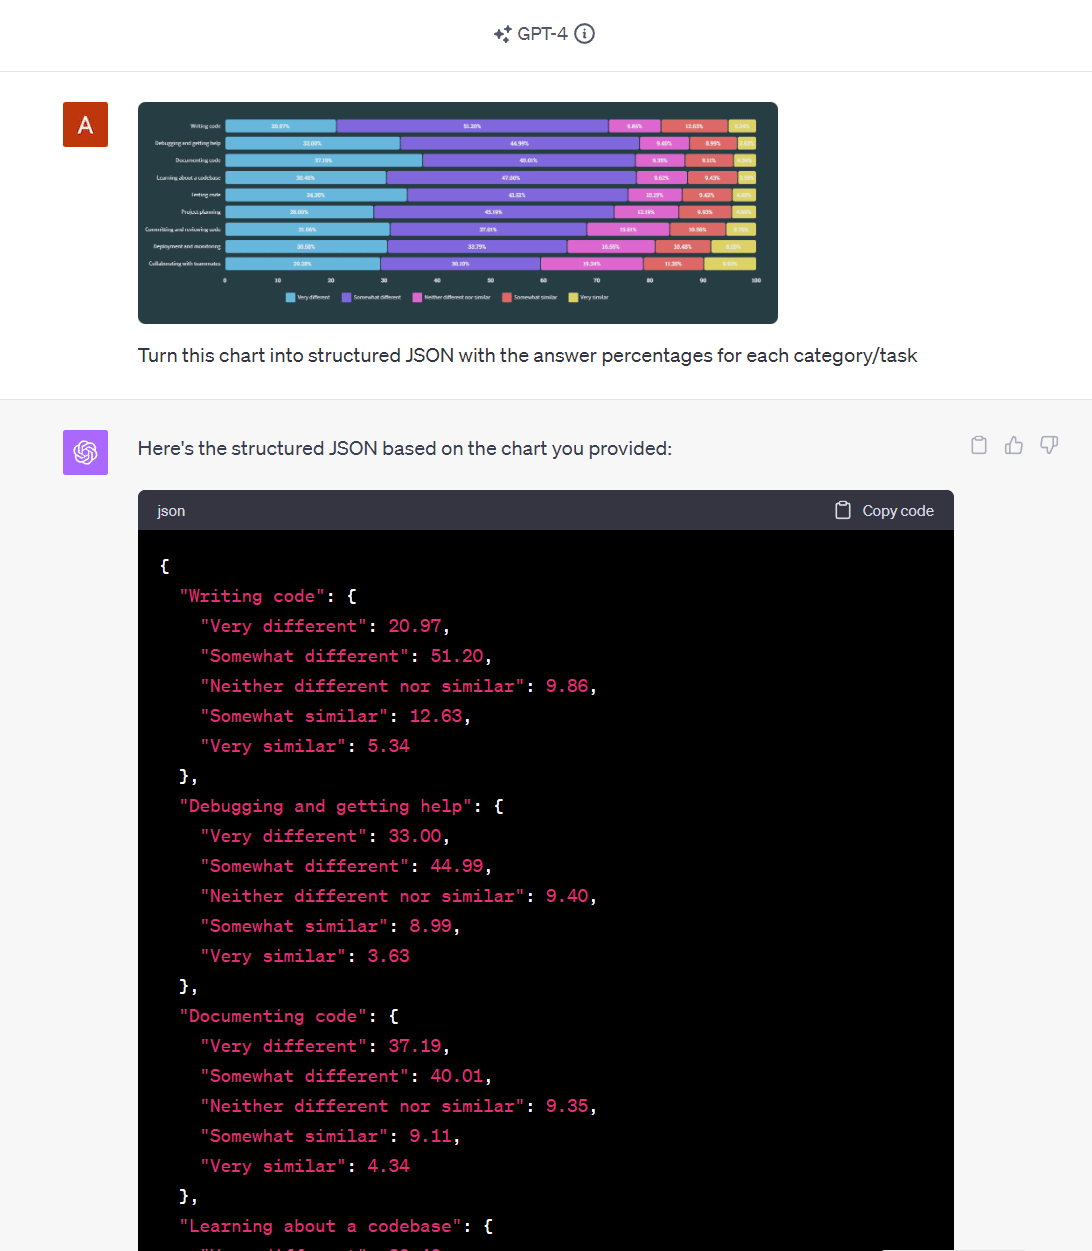Click the info icon next to GPT-4
The height and width of the screenshot is (1251, 1092).
585,34
